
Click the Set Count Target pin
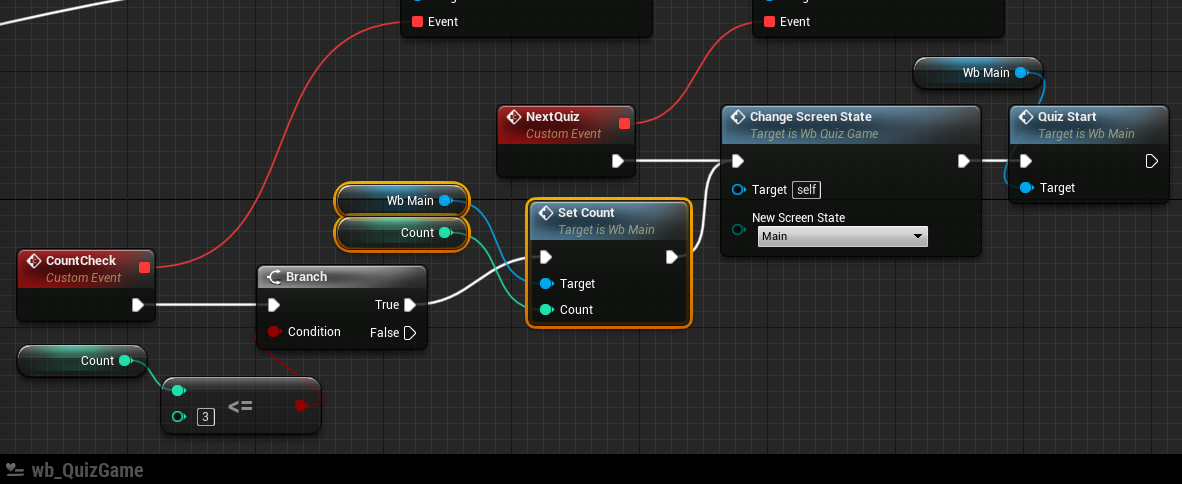click(546, 283)
